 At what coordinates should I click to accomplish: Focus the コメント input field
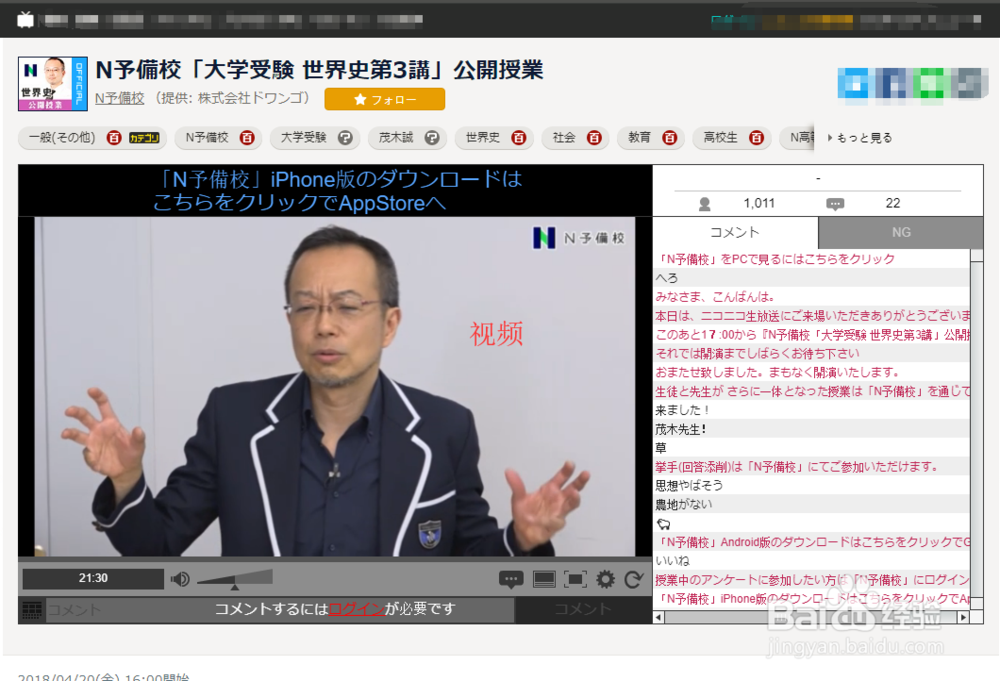[279, 610]
